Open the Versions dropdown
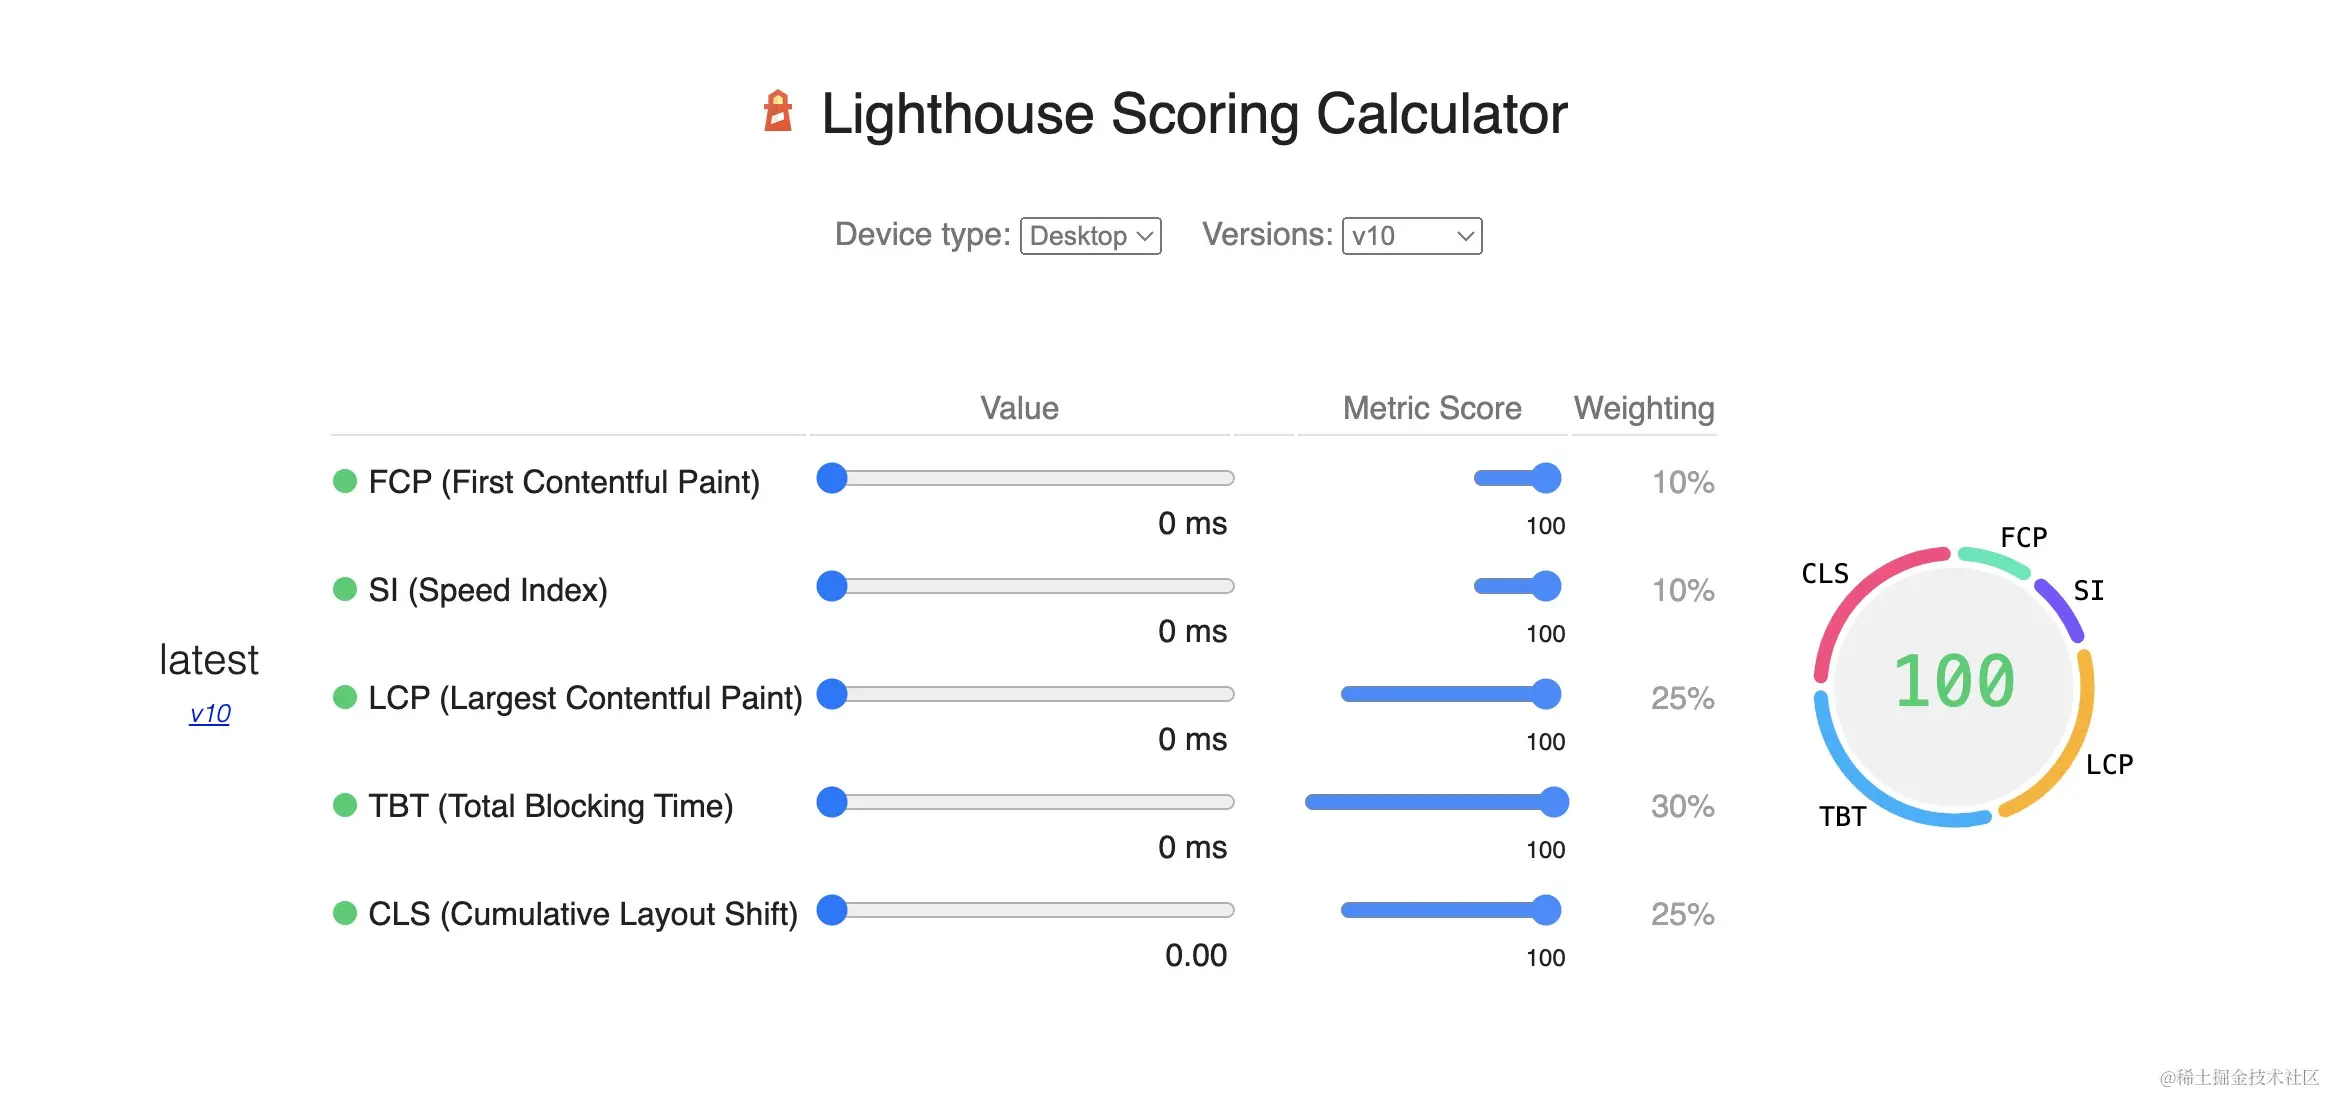This screenshot has width=2326, height=1094. pyautogui.click(x=1411, y=236)
